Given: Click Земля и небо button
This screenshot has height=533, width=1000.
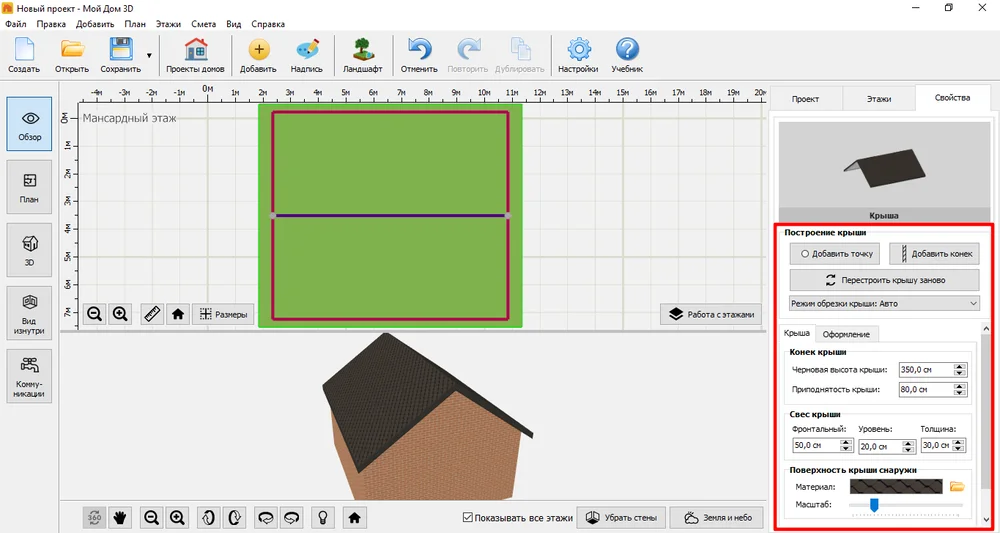Looking at the screenshot, I should [x=717, y=518].
